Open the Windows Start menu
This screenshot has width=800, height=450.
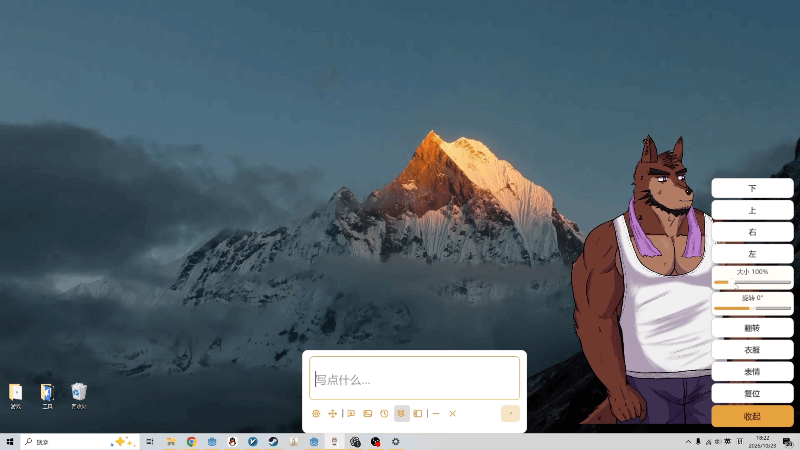(x=10, y=442)
